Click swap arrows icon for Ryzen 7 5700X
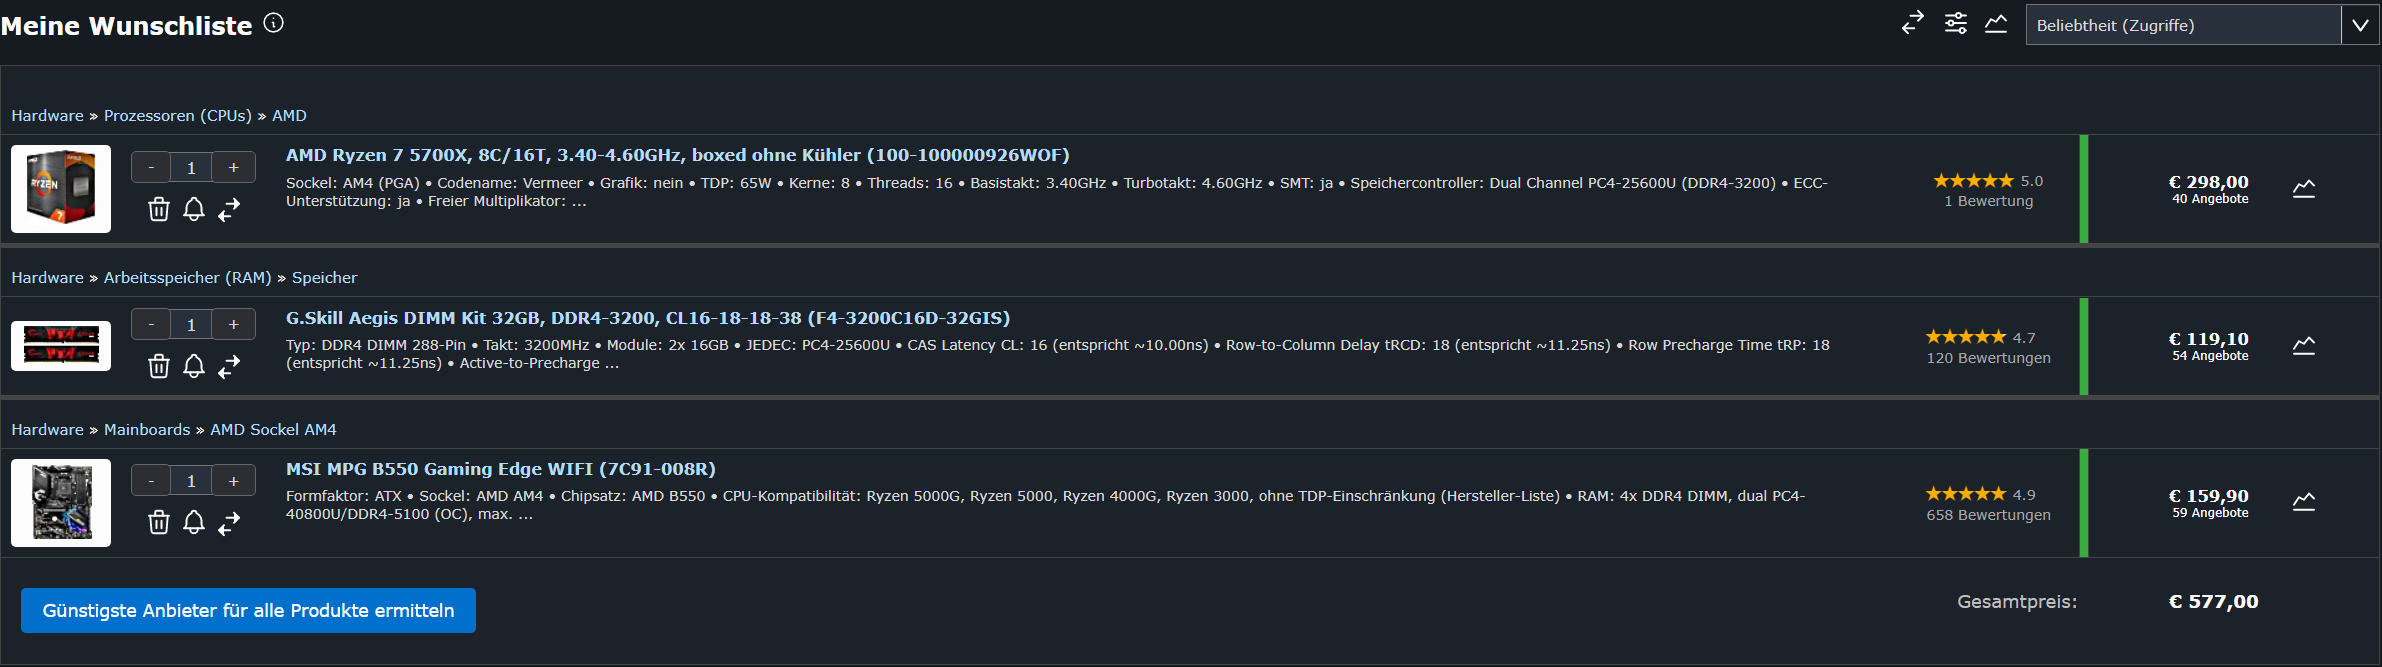Image resolution: width=2382 pixels, height=667 pixels. coord(229,209)
